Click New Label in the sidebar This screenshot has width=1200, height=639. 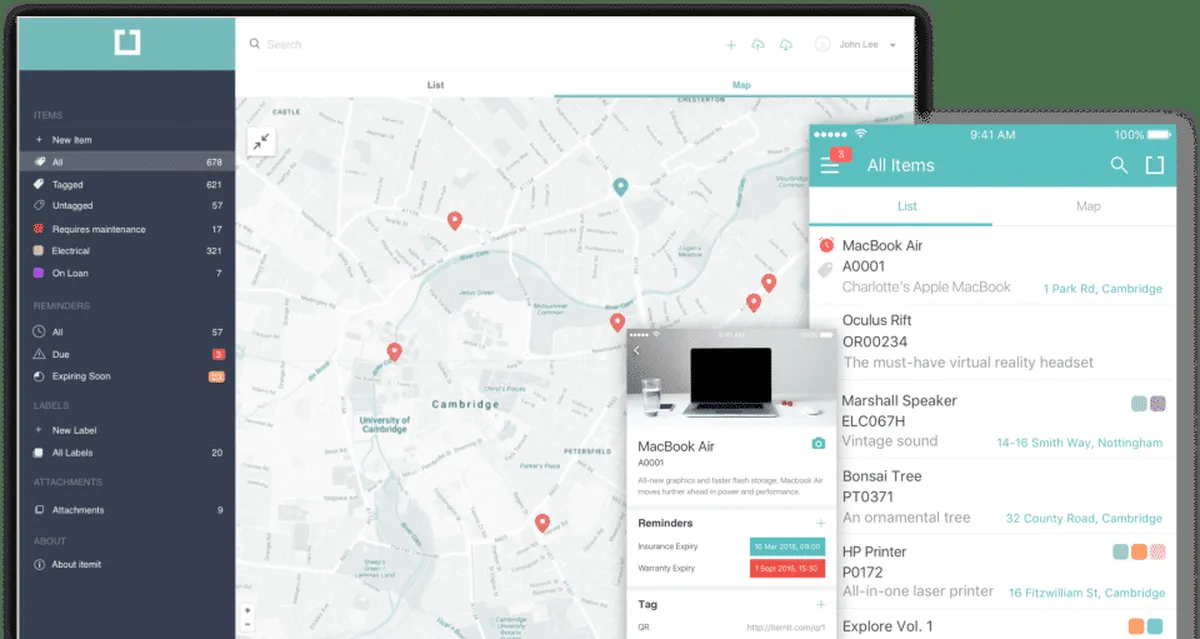(74, 430)
